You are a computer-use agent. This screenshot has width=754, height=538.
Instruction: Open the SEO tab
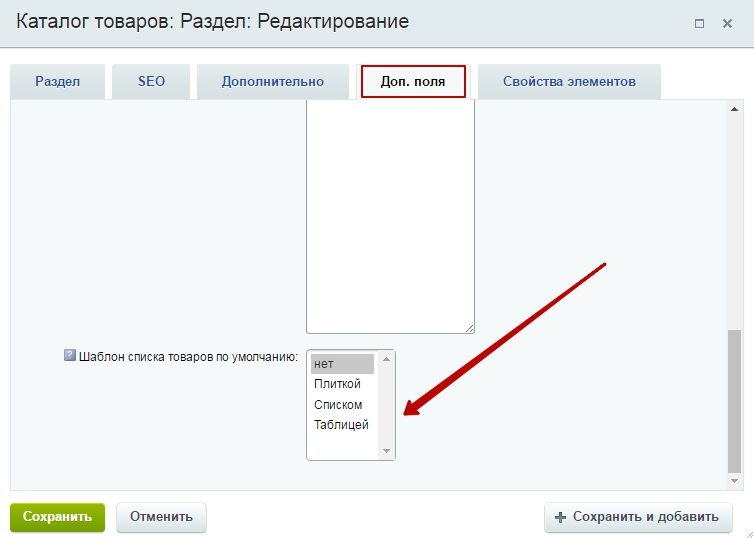pyautogui.click(x=151, y=82)
